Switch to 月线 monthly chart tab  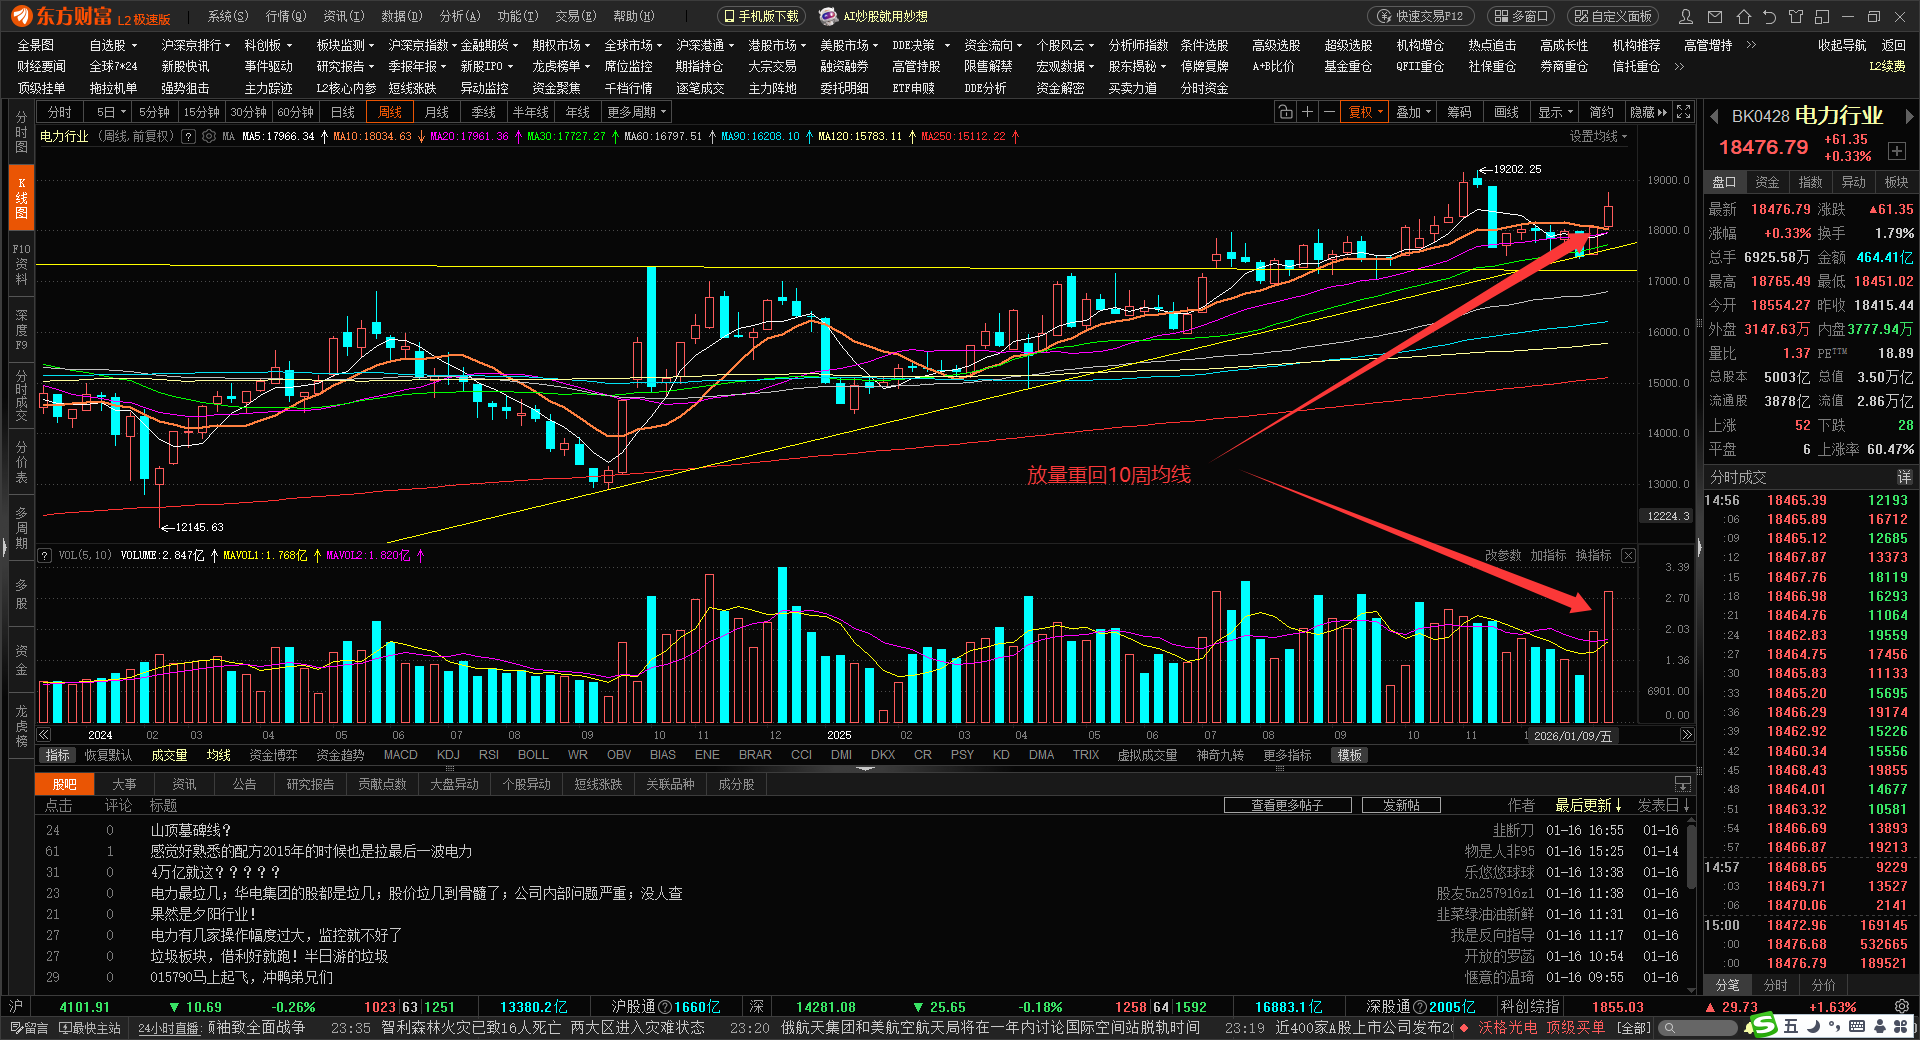click(x=436, y=112)
